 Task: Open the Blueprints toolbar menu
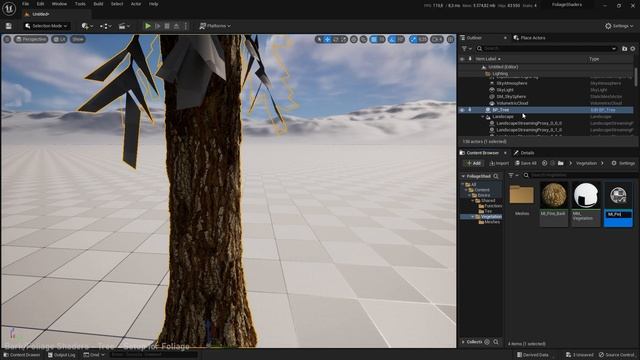(x=106, y=26)
